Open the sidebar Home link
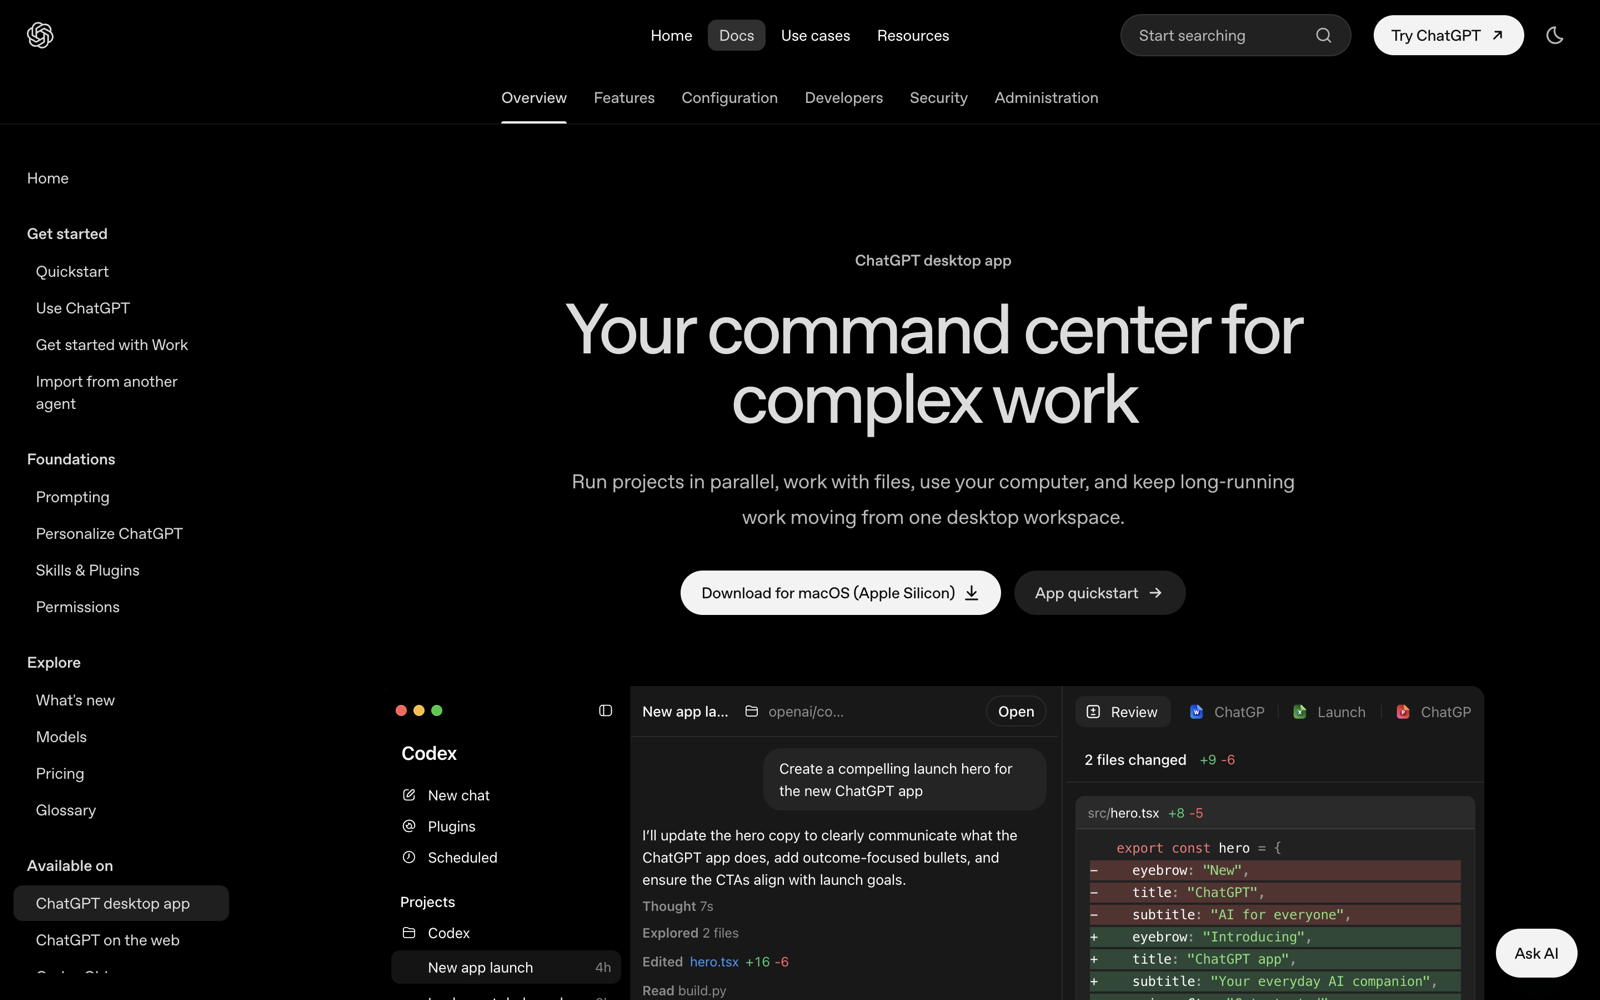 click(48, 178)
